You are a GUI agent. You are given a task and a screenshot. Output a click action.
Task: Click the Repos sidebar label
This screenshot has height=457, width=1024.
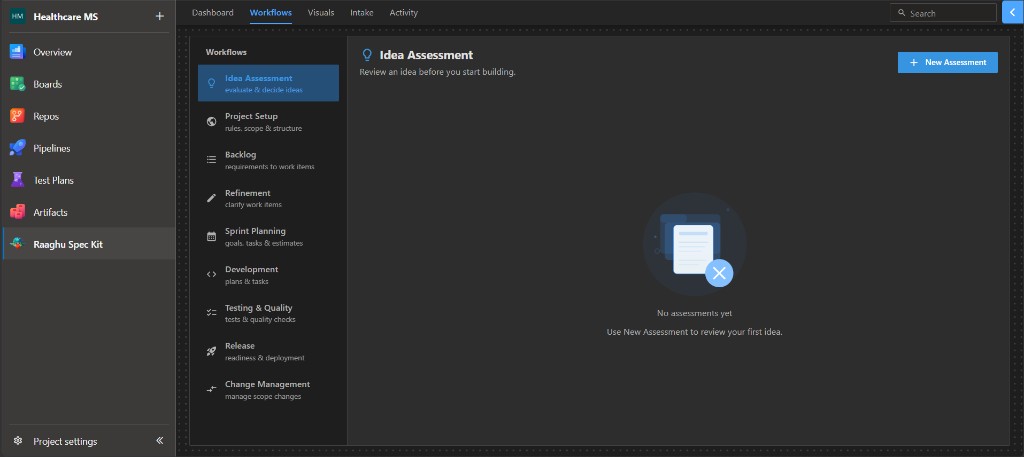coord(46,116)
